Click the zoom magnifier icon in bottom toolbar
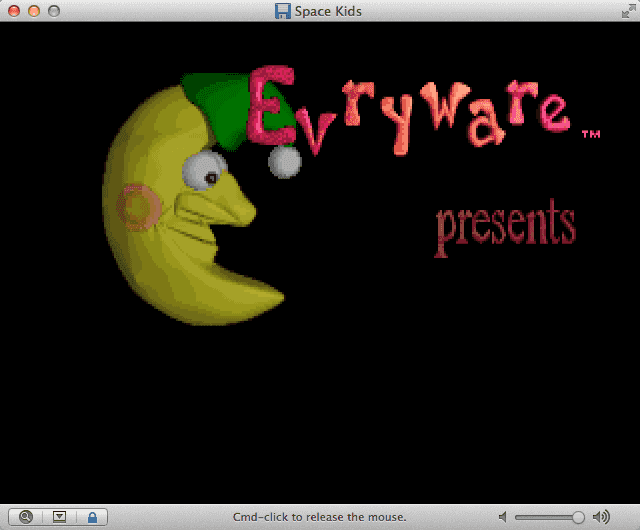640x530 pixels. (26, 517)
